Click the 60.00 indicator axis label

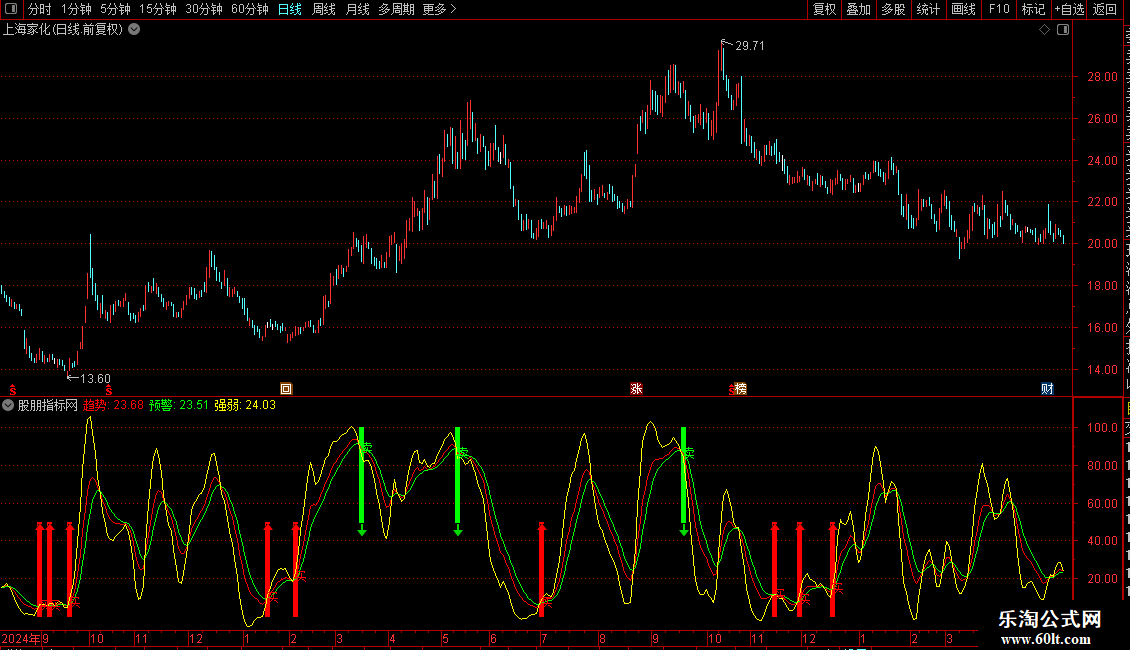[x=1102, y=504]
